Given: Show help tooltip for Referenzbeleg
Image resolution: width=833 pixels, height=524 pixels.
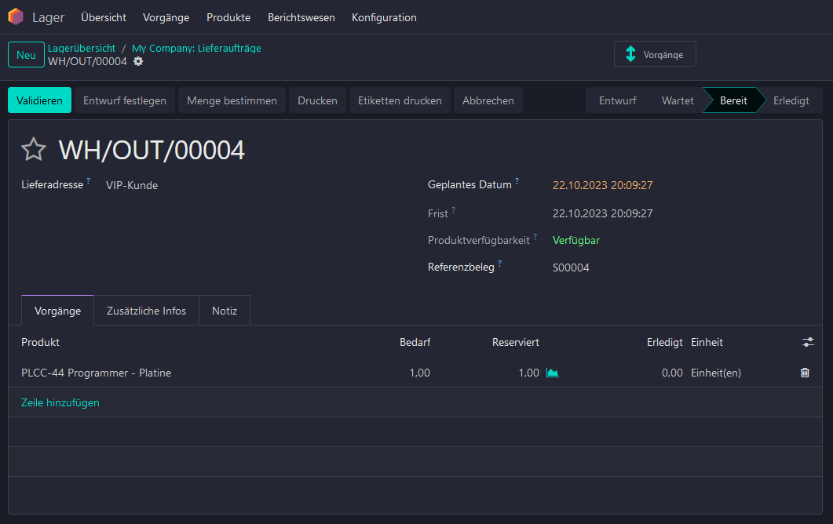Looking at the screenshot, I should pos(500,264).
